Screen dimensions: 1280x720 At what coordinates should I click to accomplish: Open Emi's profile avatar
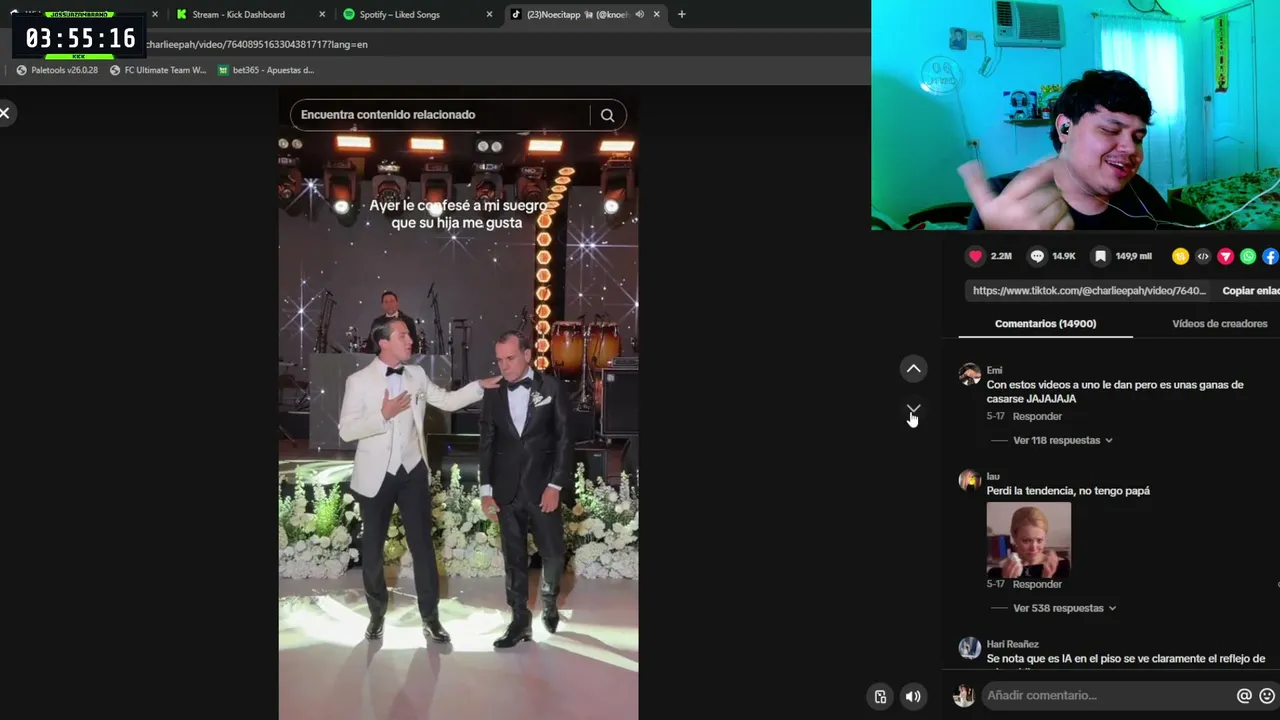click(x=969, y=374)
